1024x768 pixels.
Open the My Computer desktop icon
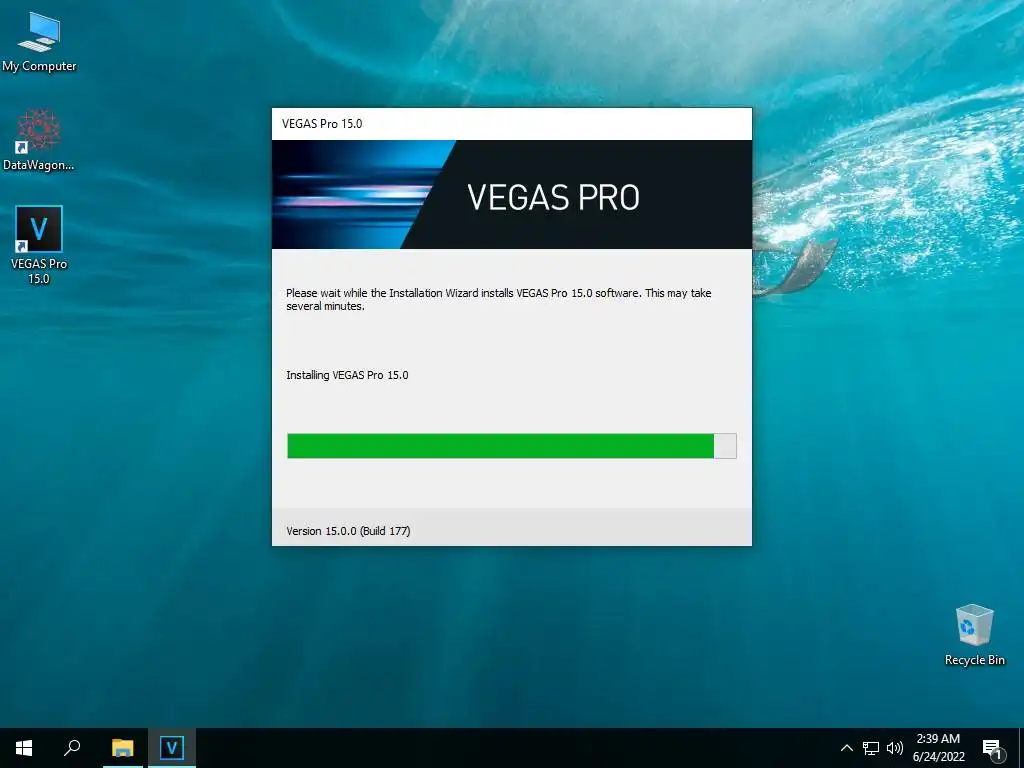[39, 41]
